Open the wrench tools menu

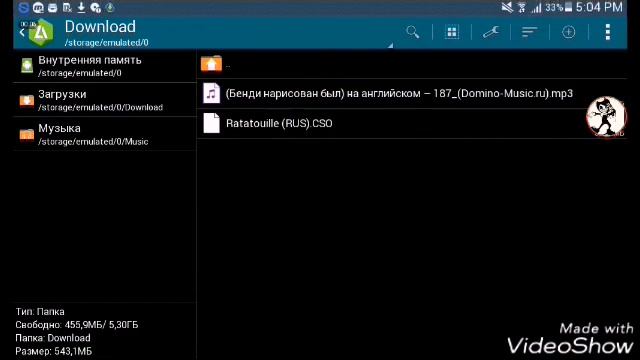pos(491,32)
